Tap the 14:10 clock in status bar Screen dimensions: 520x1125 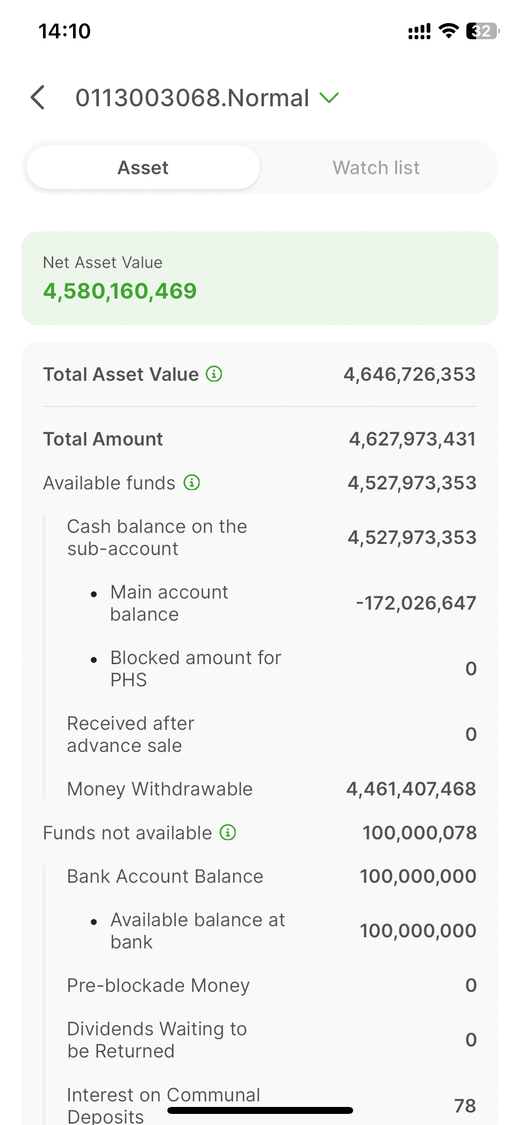65,31
